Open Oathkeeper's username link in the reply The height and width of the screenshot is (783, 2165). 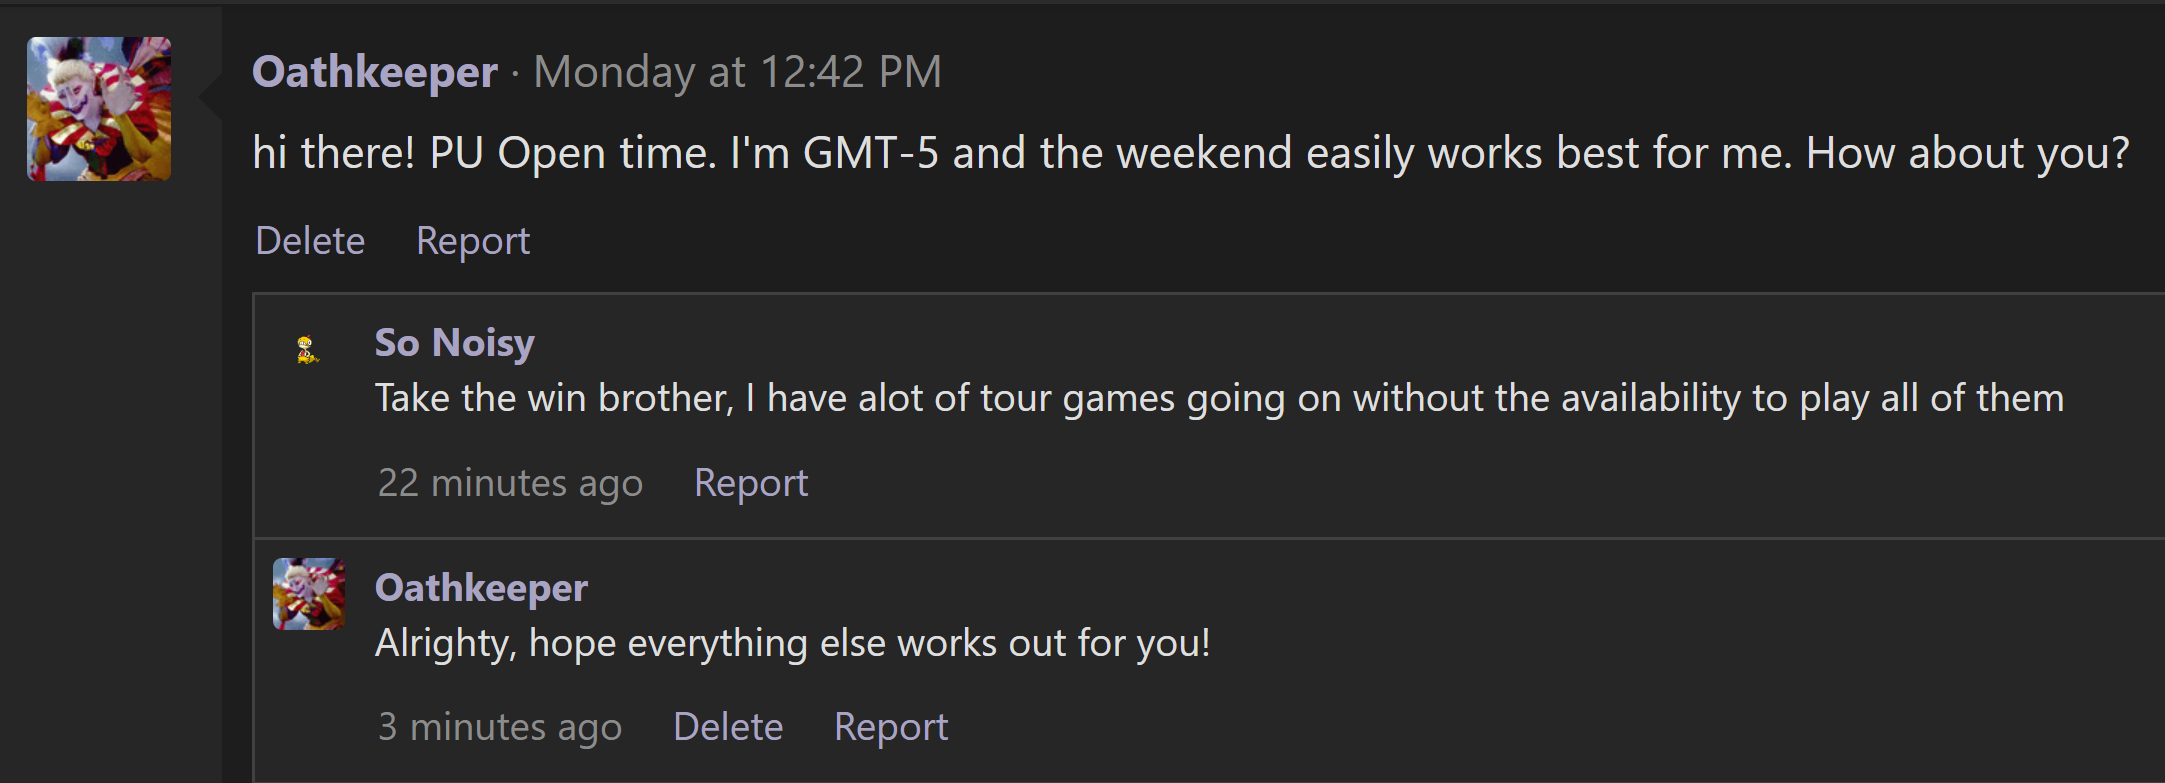(x=481, y=588)
